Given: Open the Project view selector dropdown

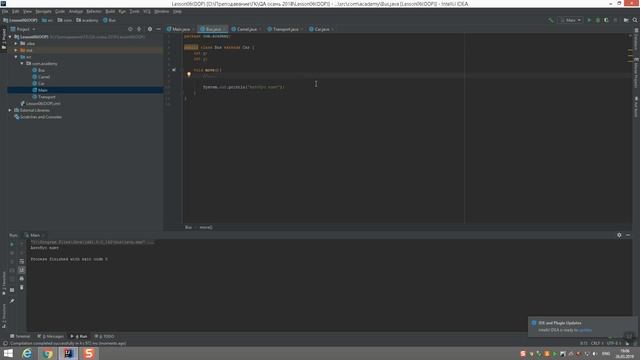Looking at the screenshot, I should tap(23, 29).
